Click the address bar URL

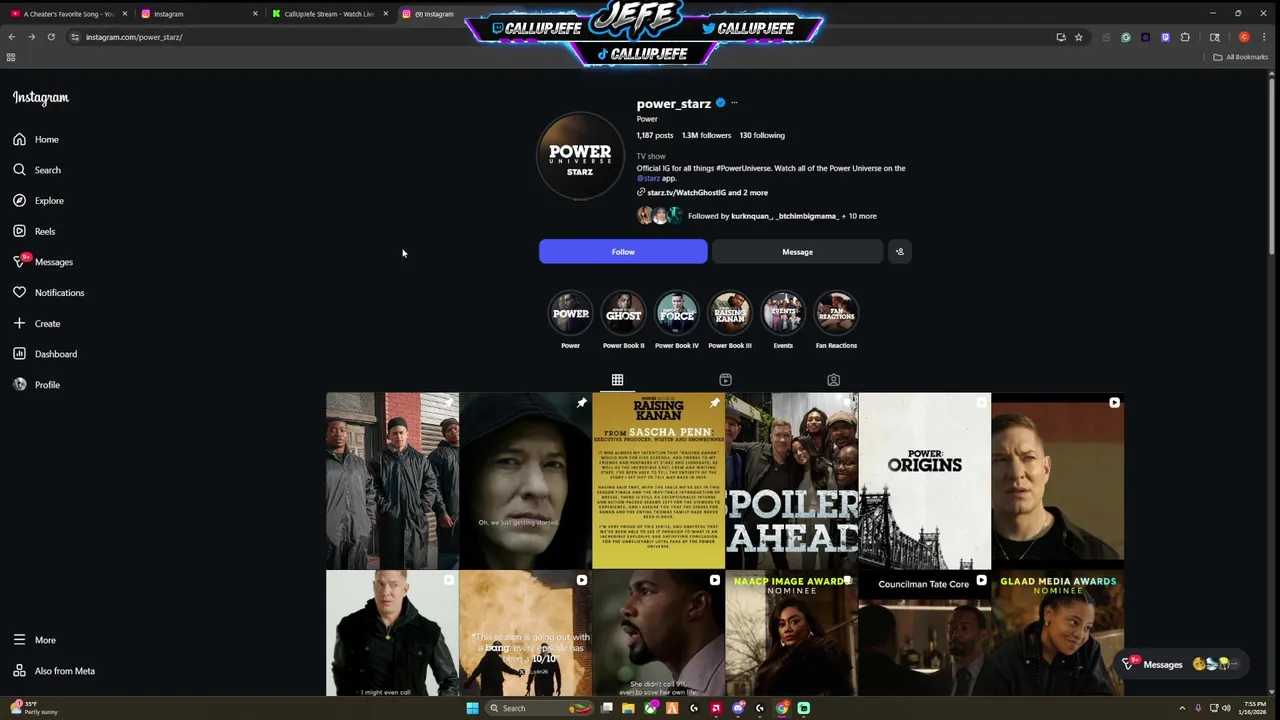pyautogui.click(x=134, y=37)
